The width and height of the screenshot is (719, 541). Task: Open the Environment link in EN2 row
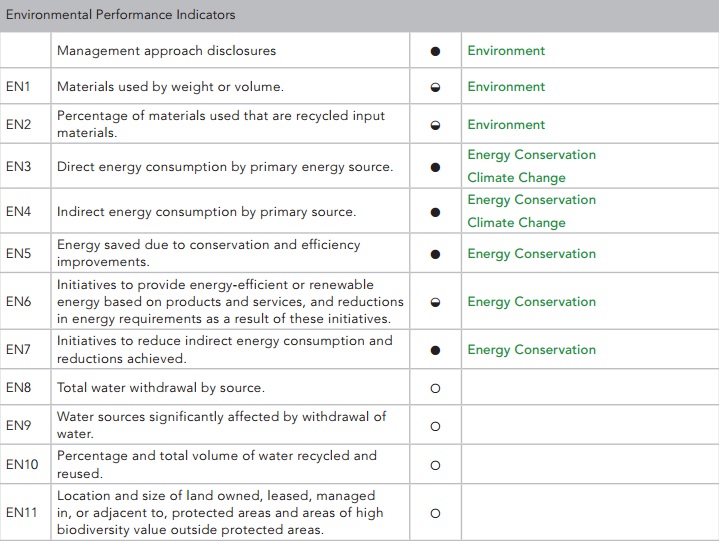[506, 124]
